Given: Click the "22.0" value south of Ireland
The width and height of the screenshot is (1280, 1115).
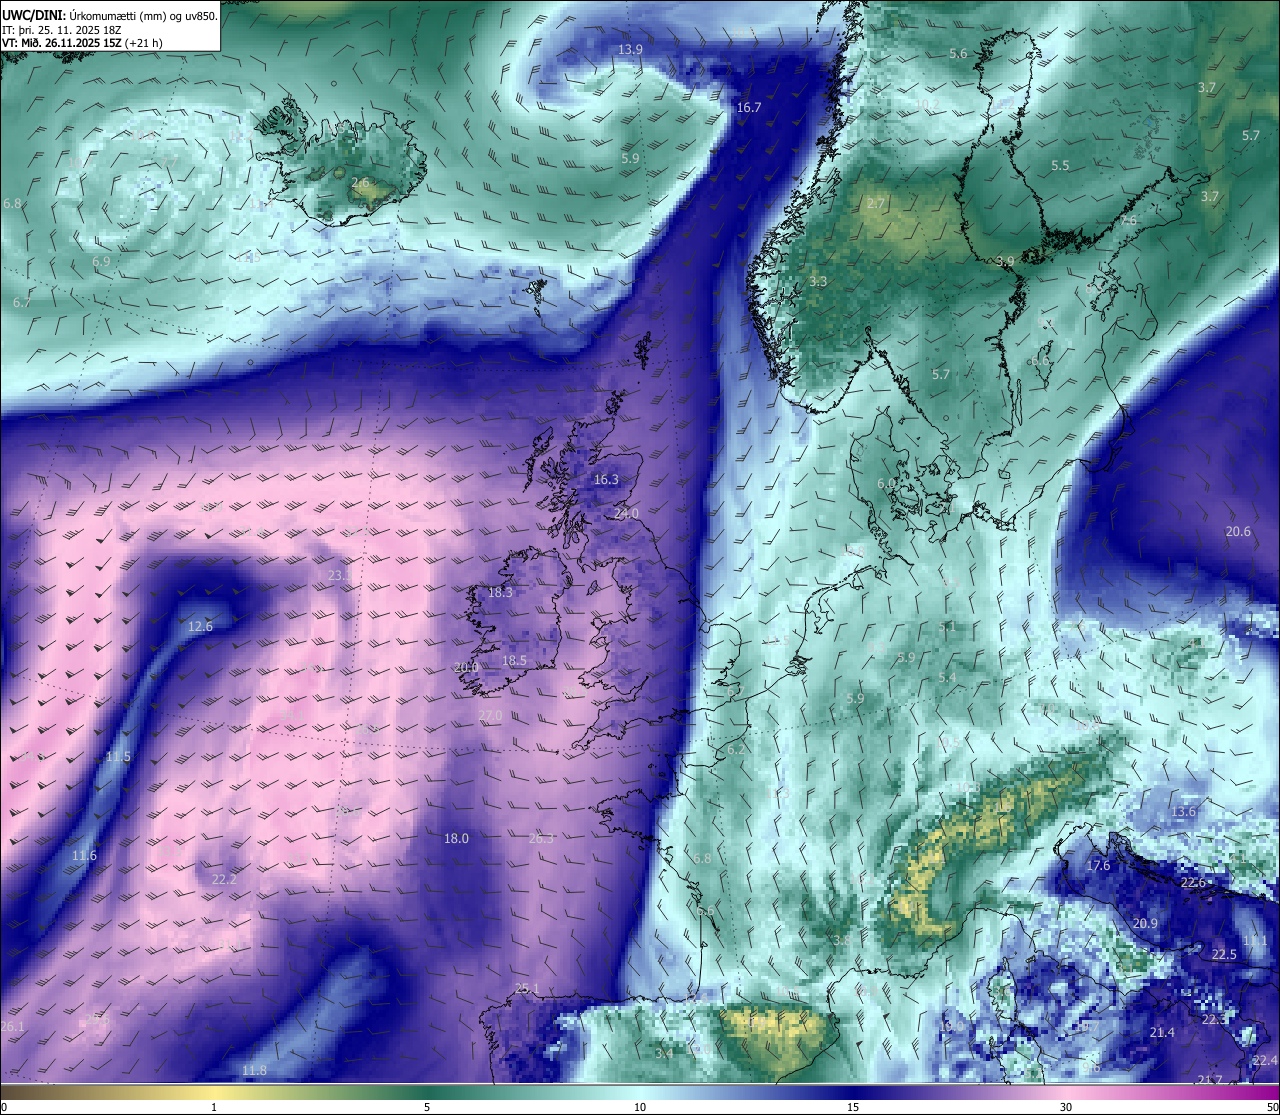Looking at the screenshot, I should [490, 716].
